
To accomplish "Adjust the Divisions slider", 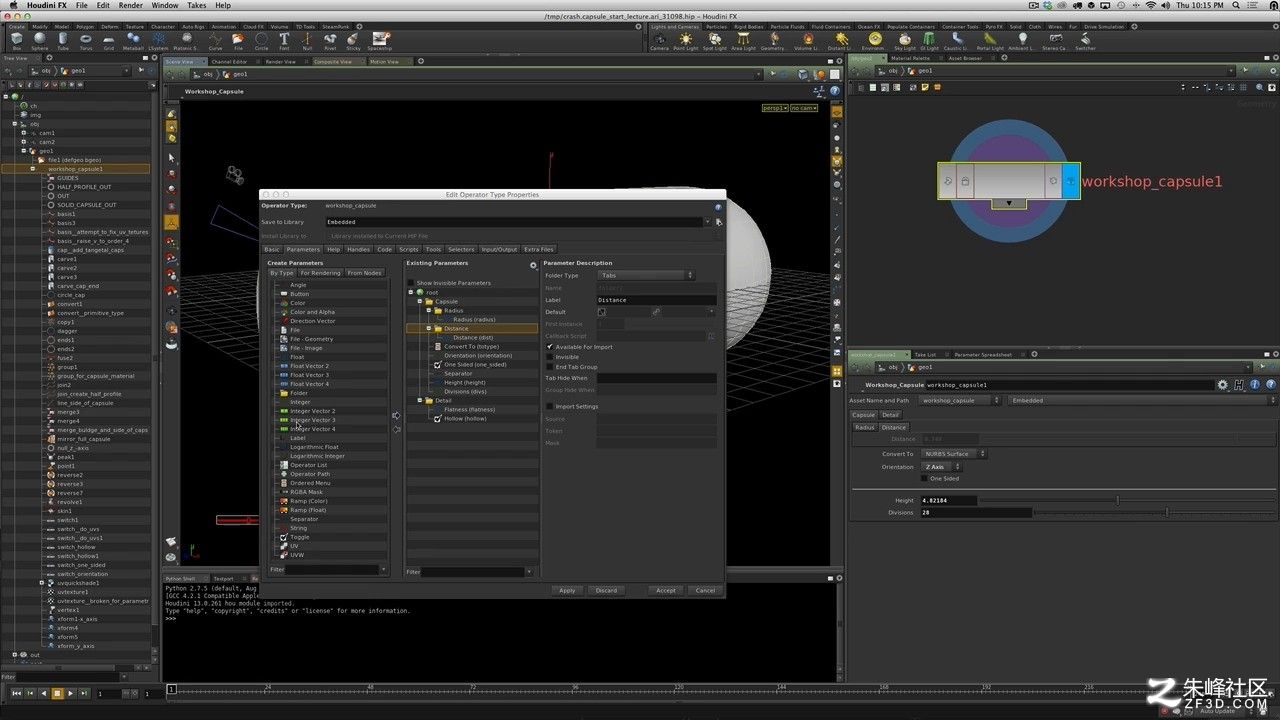I will 1166,512.
